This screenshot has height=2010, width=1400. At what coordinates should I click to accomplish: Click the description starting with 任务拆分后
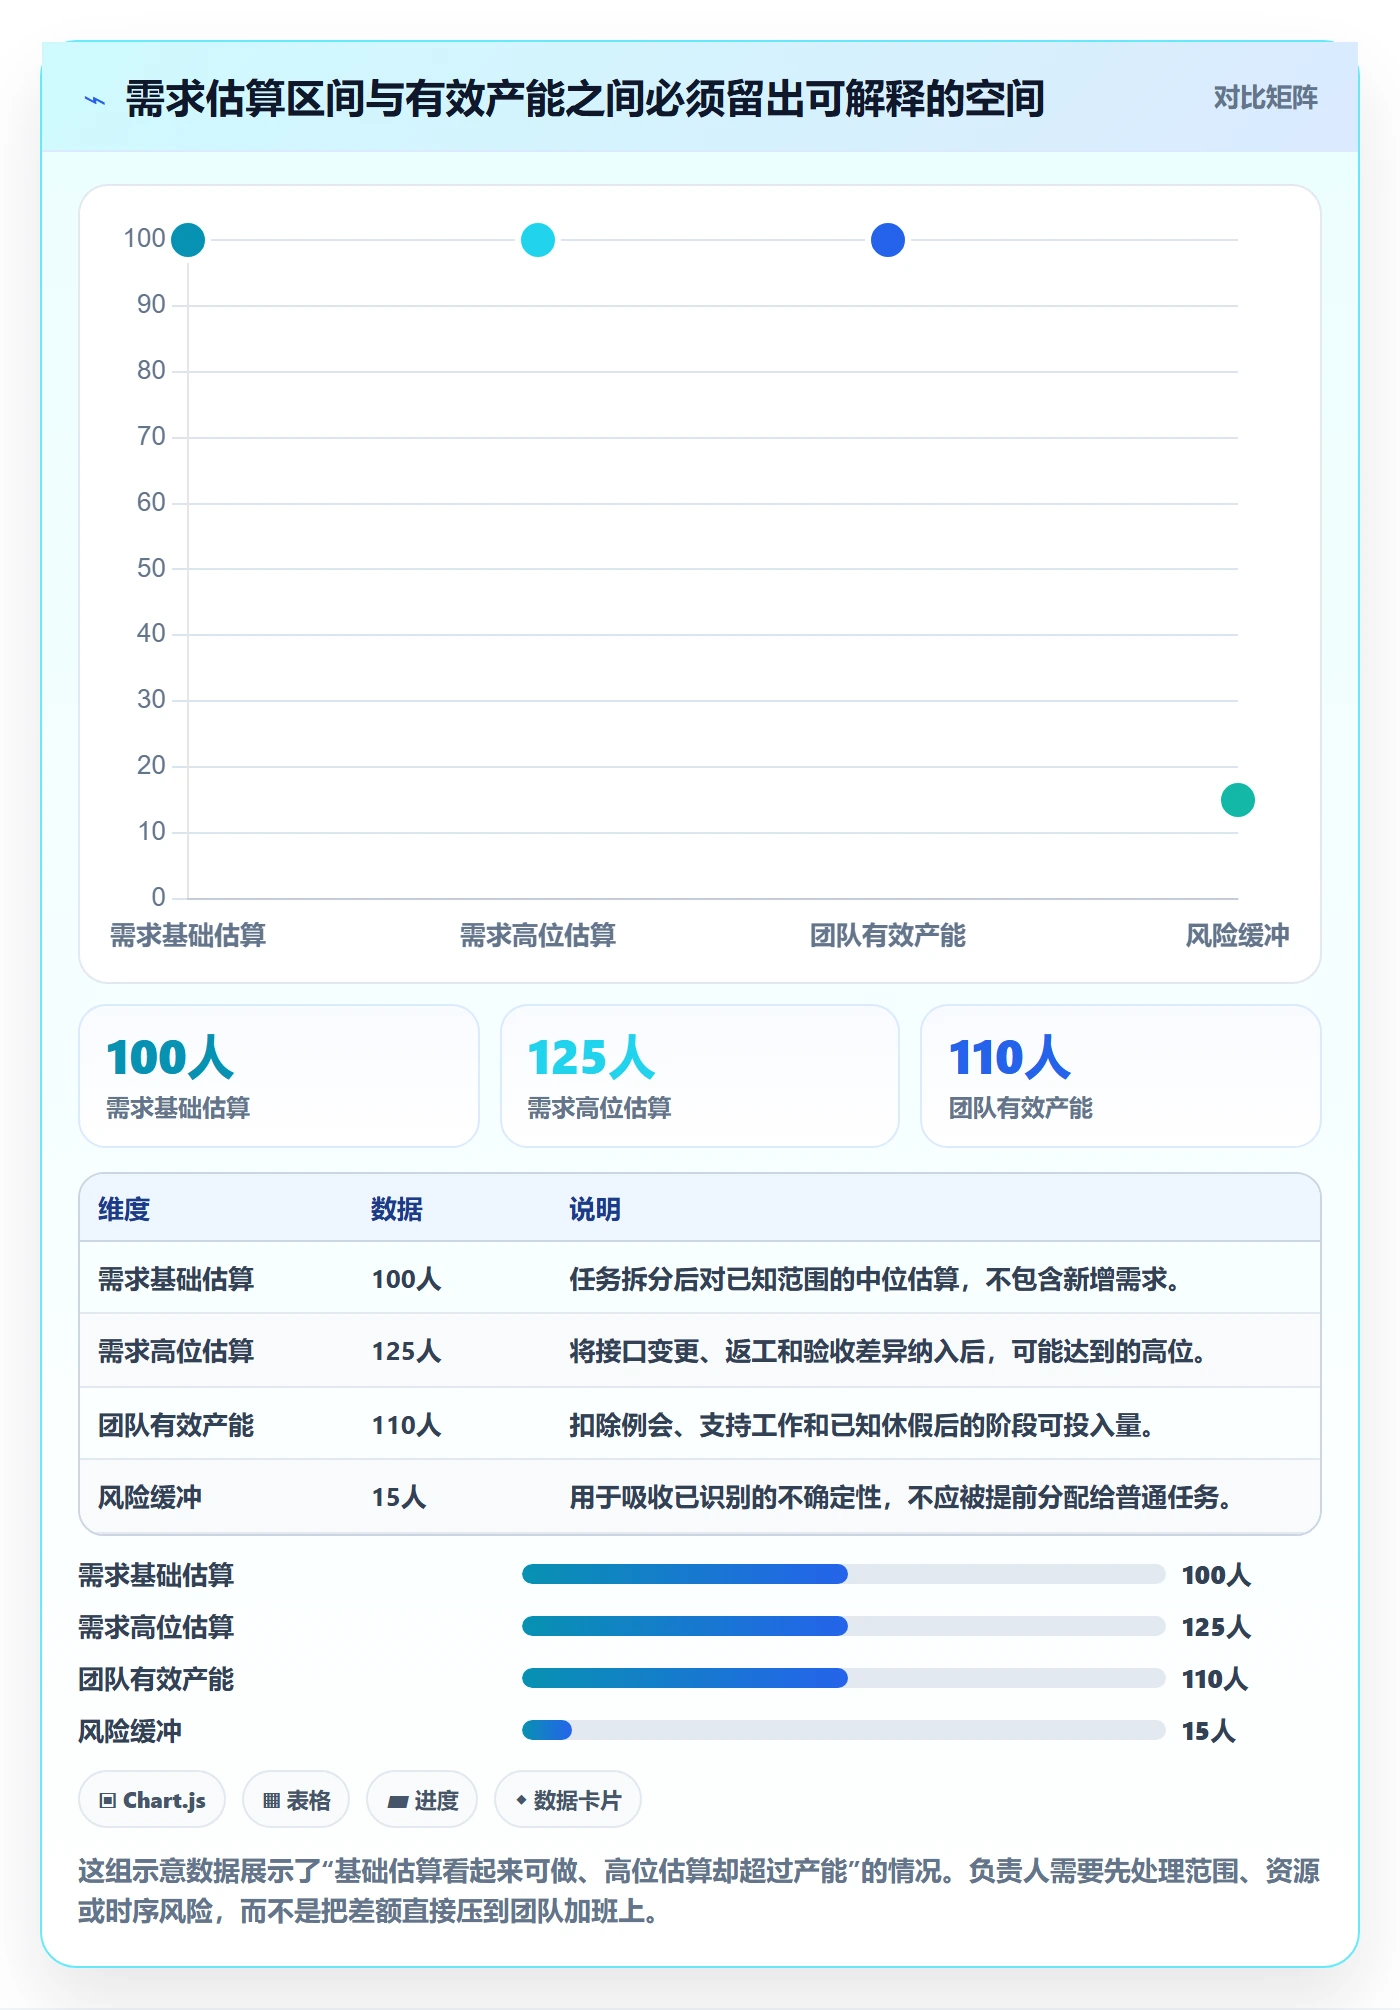tap(877, 1279)
